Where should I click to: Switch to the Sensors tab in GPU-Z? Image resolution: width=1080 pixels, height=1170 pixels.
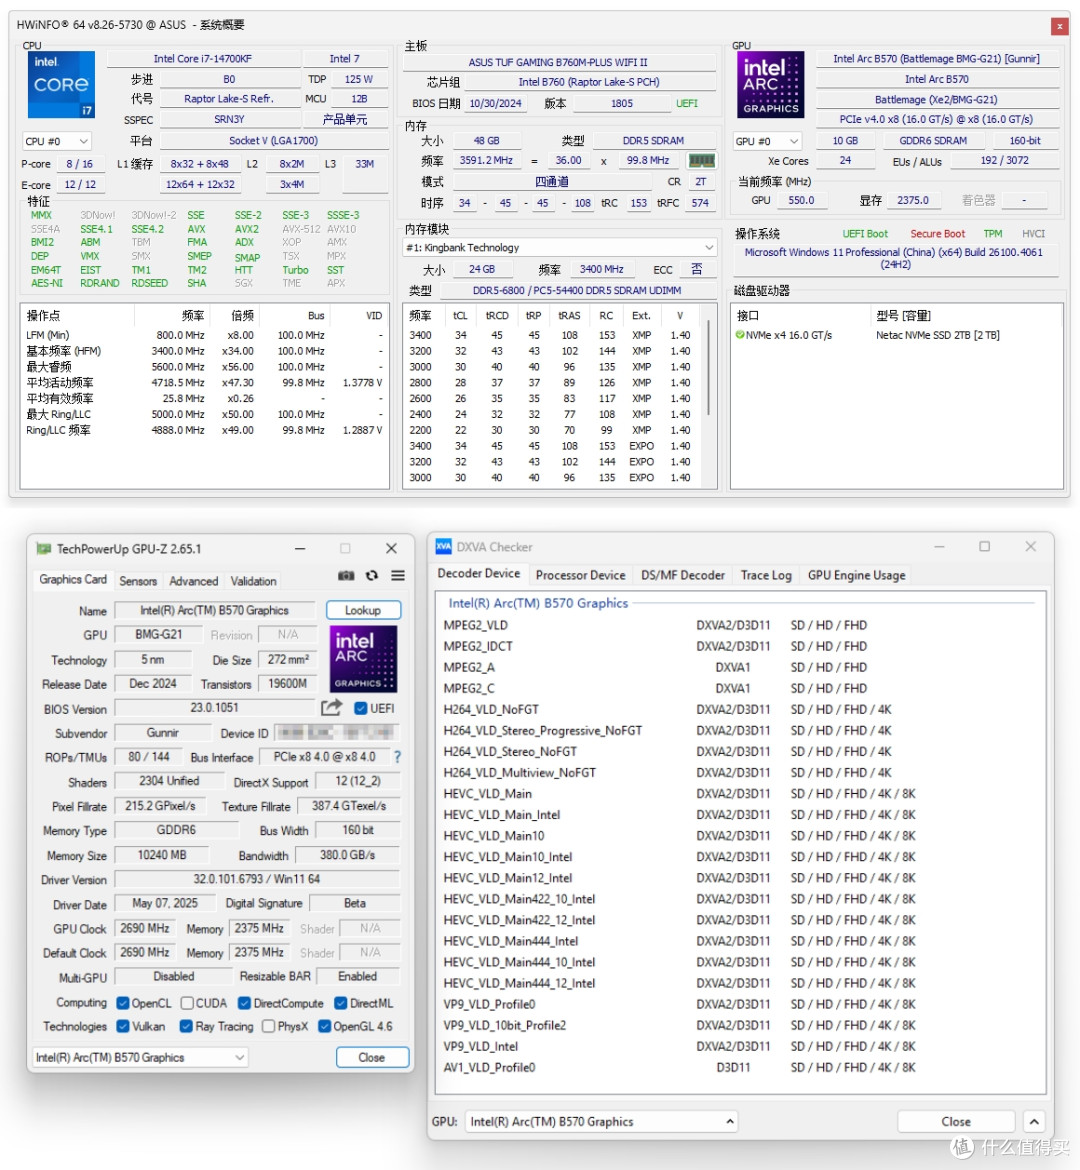pos(138,581)
